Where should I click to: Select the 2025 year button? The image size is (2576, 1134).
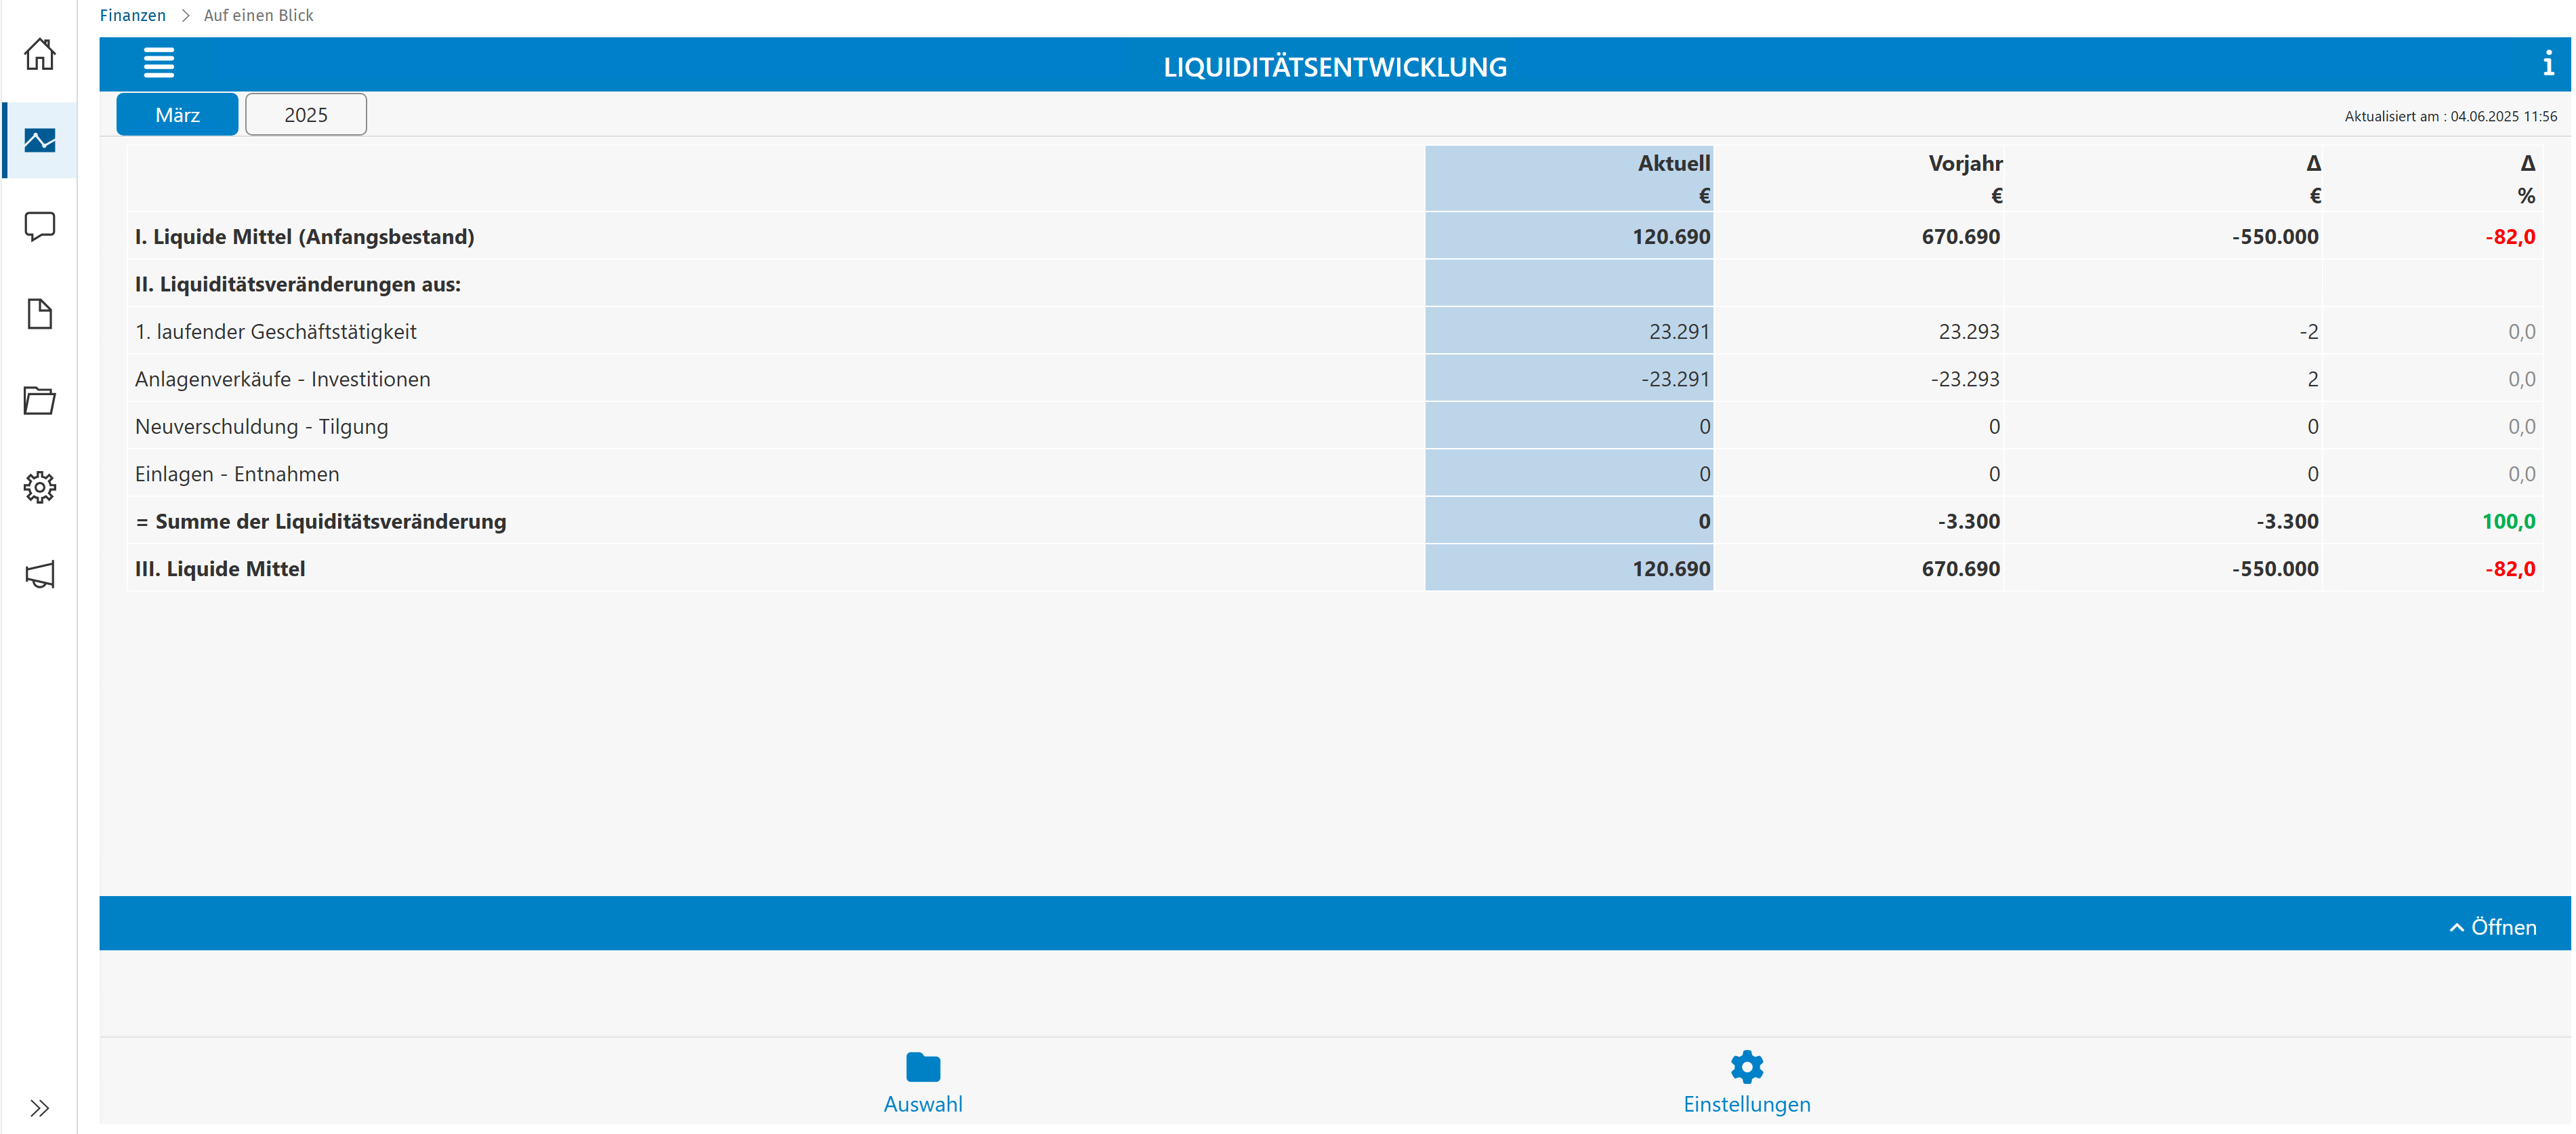point(305,115)
